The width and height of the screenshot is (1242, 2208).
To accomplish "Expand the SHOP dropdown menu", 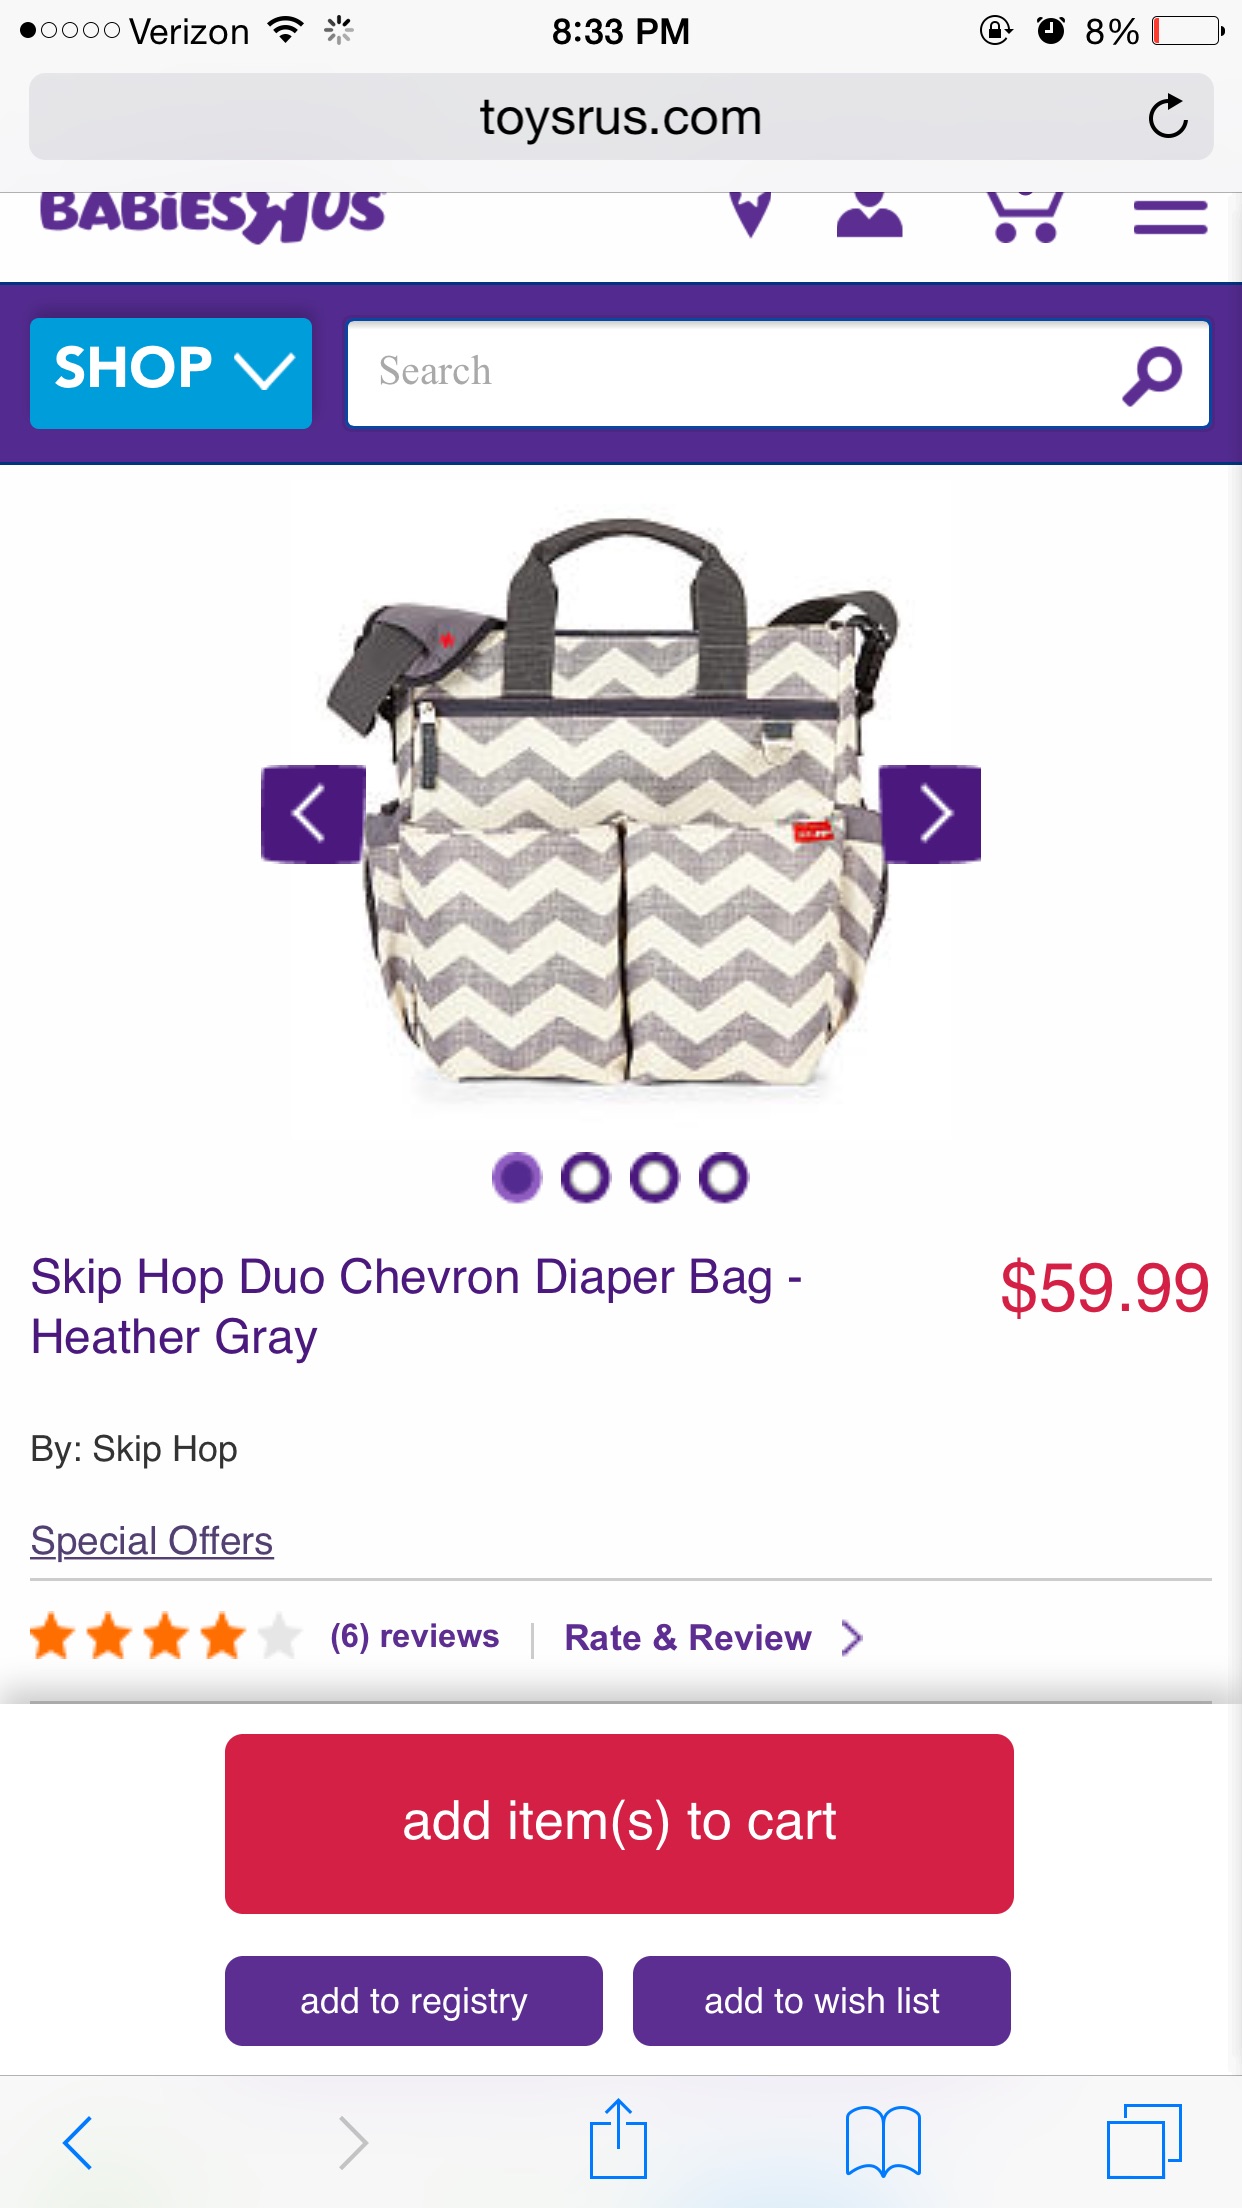I will pos(171,373).
